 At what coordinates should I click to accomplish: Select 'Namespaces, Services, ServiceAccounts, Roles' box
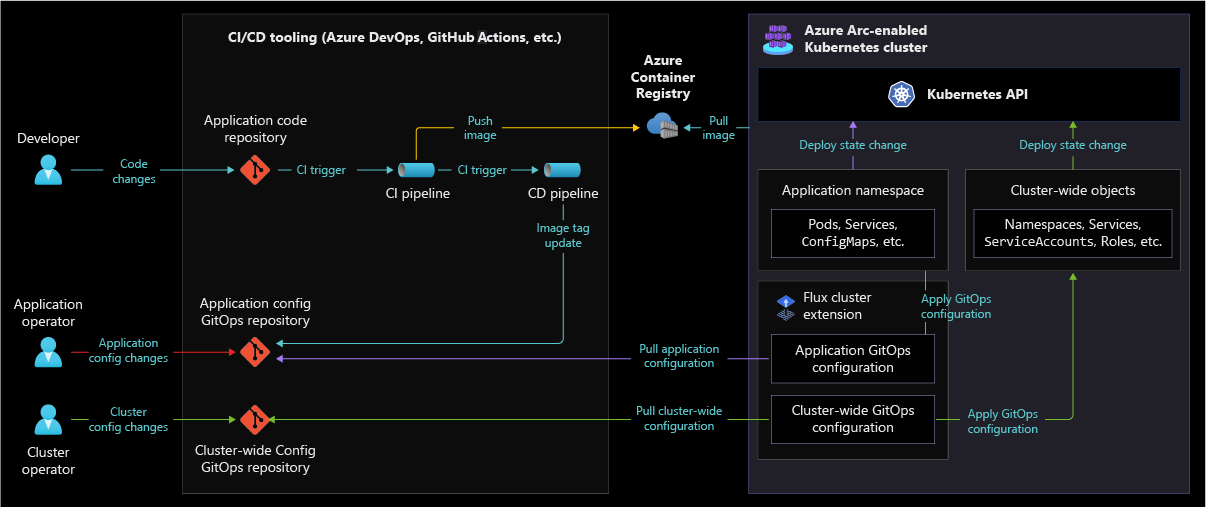tap(1073, 234)
